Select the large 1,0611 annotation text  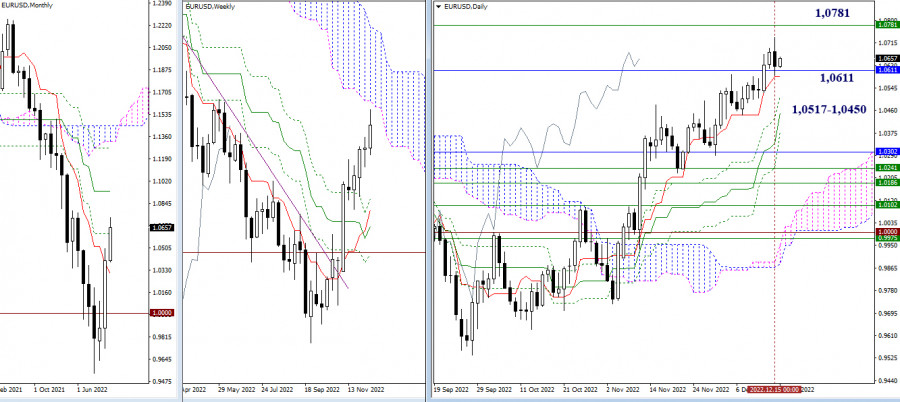click(836, 78)
